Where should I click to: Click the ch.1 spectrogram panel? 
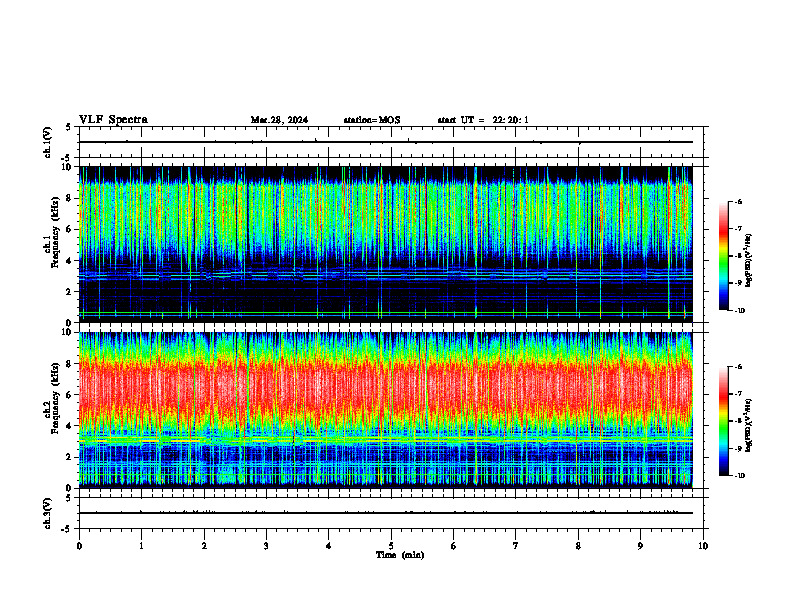(x=386, y=244)
